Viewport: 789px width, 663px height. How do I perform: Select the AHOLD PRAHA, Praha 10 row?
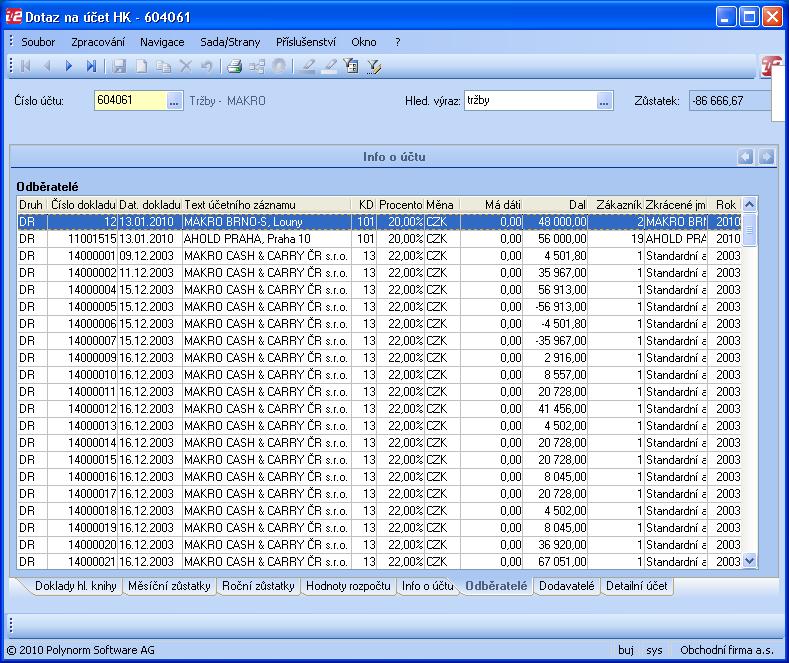[x=379, y=239]
